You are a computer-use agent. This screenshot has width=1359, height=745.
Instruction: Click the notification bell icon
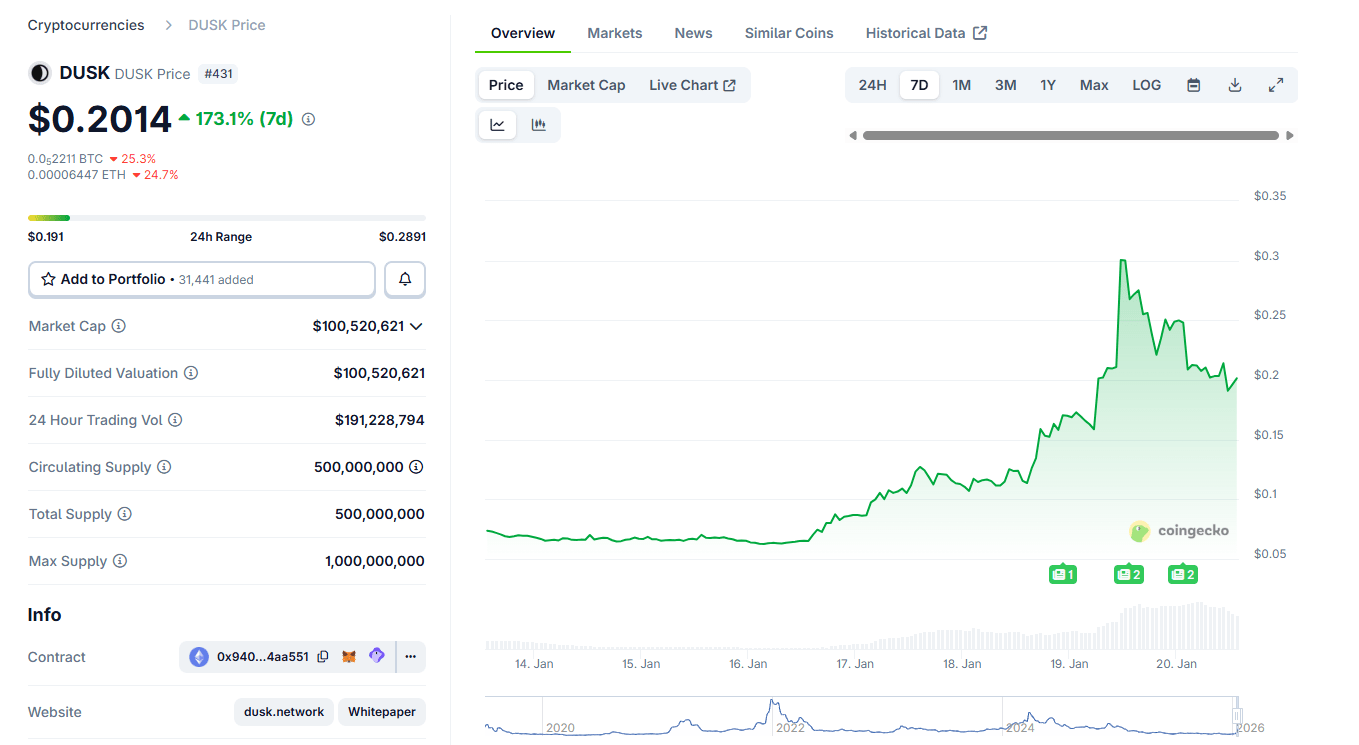click(405, 280)
